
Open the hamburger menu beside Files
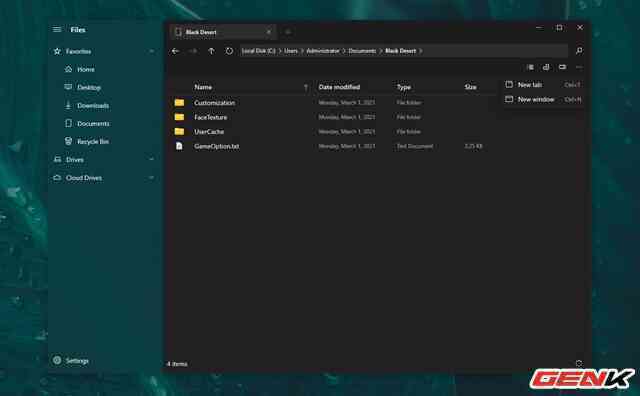57,29
